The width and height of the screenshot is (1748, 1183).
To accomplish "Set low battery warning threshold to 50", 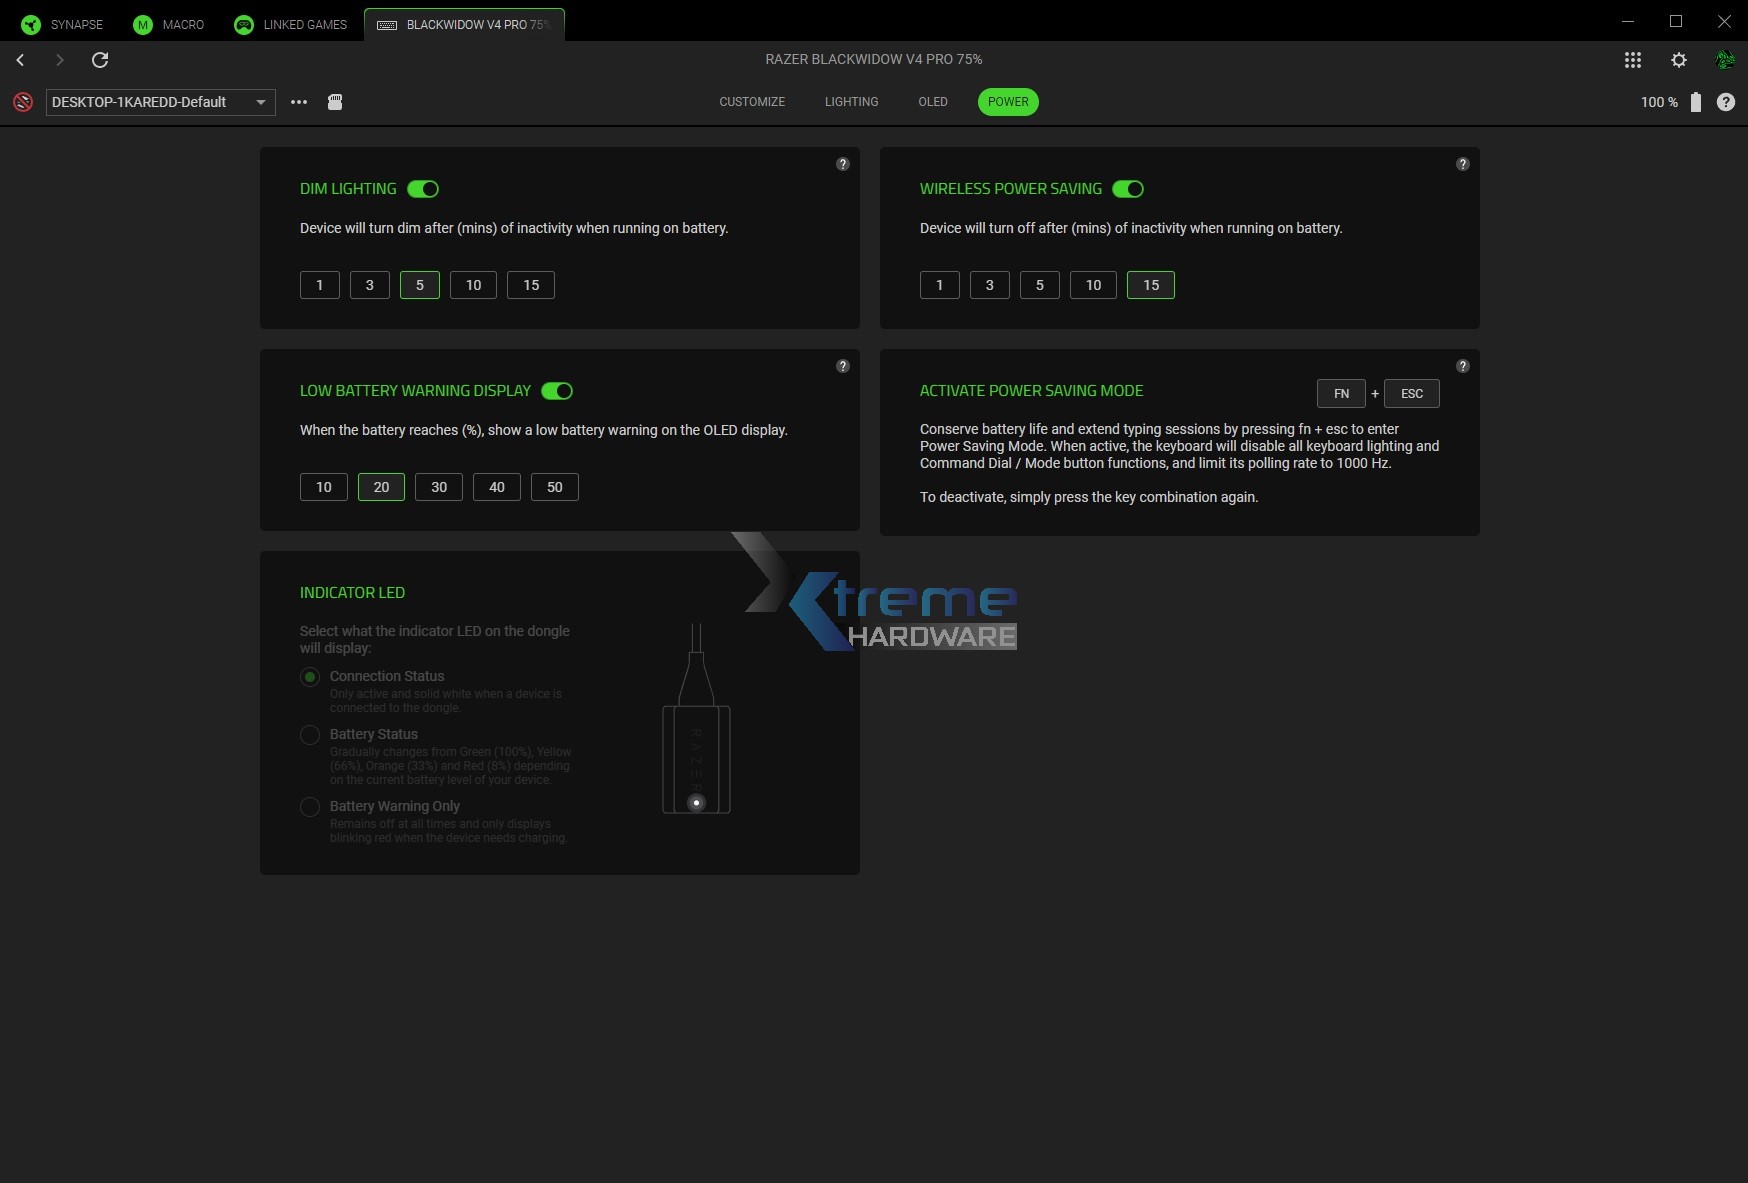I will coord(554,487).
